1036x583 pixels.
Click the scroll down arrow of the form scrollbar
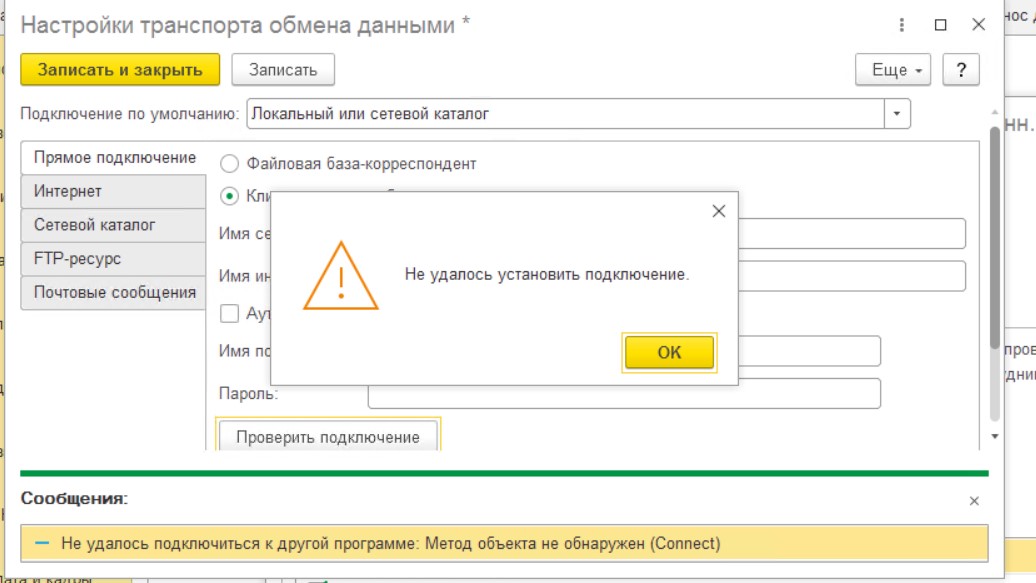[x=994, y=436]
